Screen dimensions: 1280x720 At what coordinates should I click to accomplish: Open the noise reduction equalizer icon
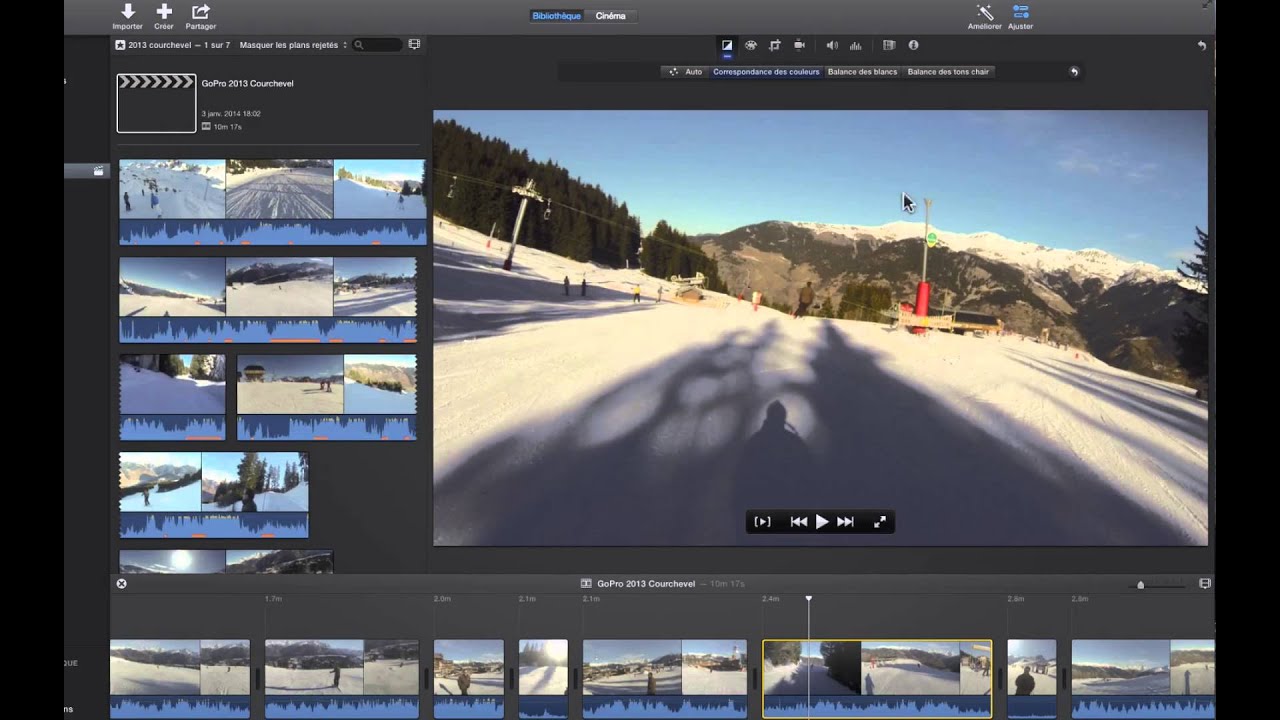(856, 45)
